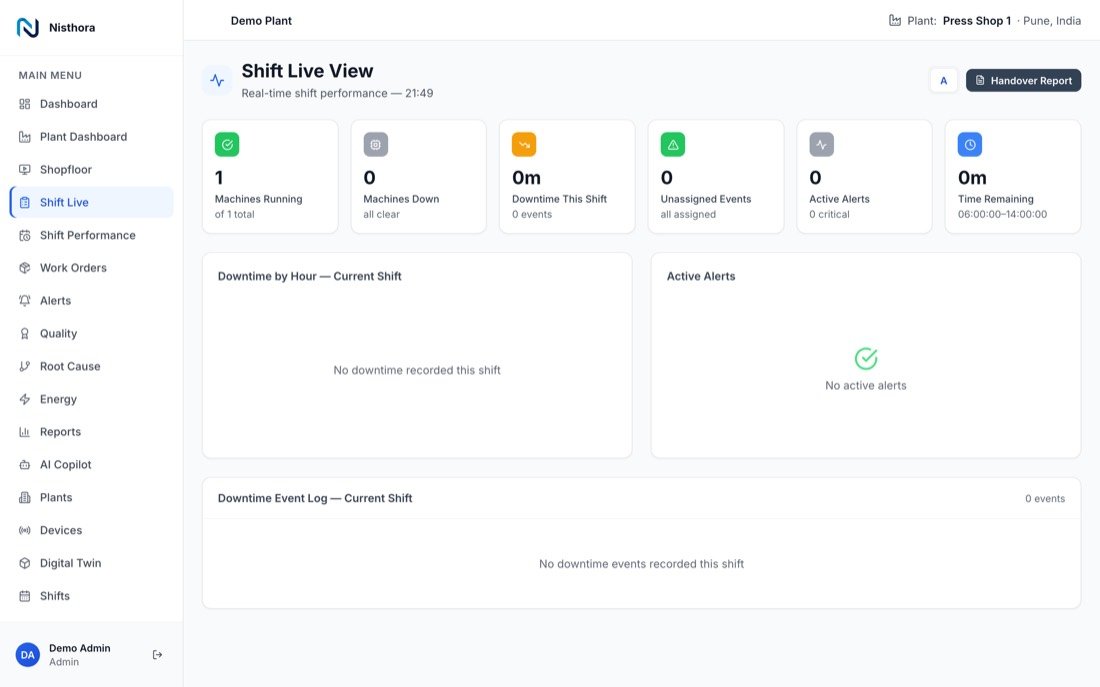Click No downtime recorded this shift text
The height and width of the screenshot is (687, 1100).
point(417,370)
